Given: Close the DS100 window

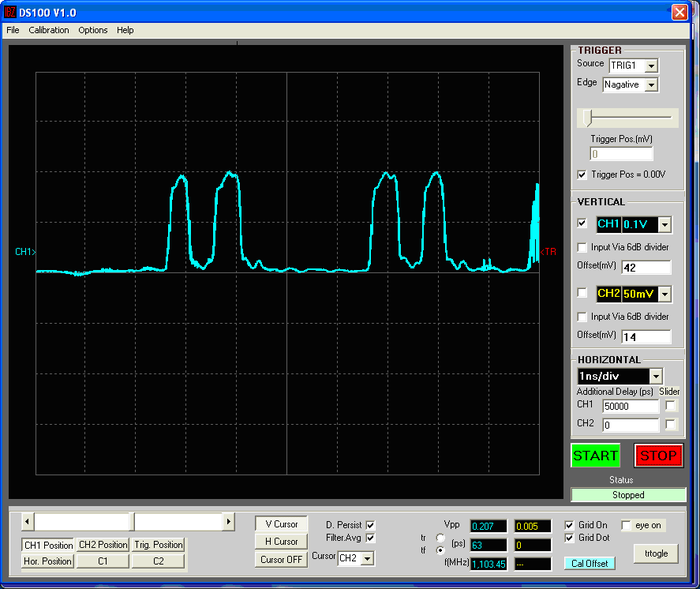Looking at the screenshot, I should [x=679, y=12].
